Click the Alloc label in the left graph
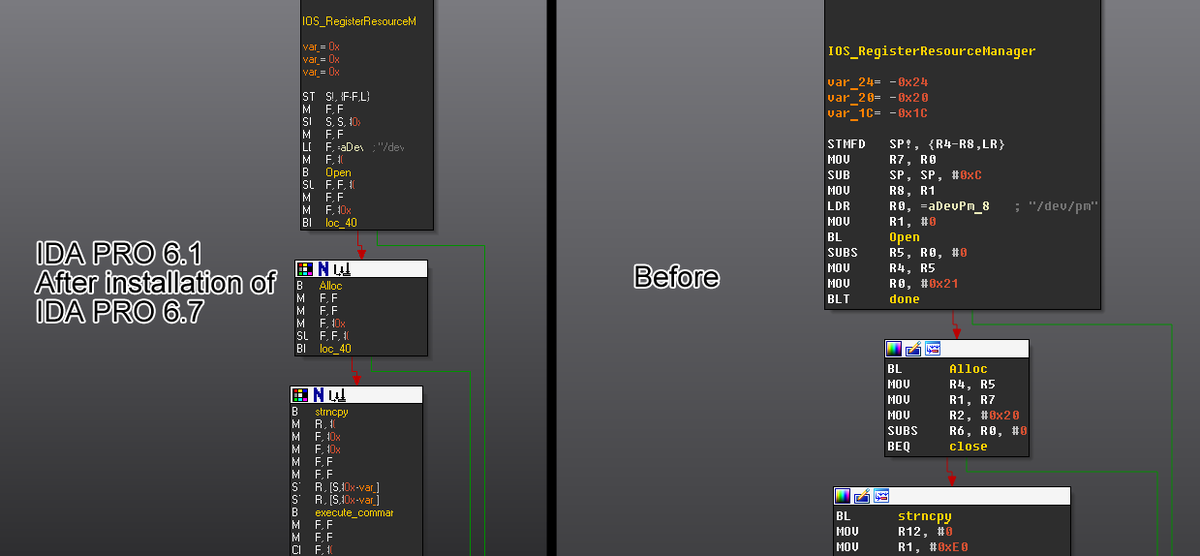1200x556 pixels. coord(331,285)
